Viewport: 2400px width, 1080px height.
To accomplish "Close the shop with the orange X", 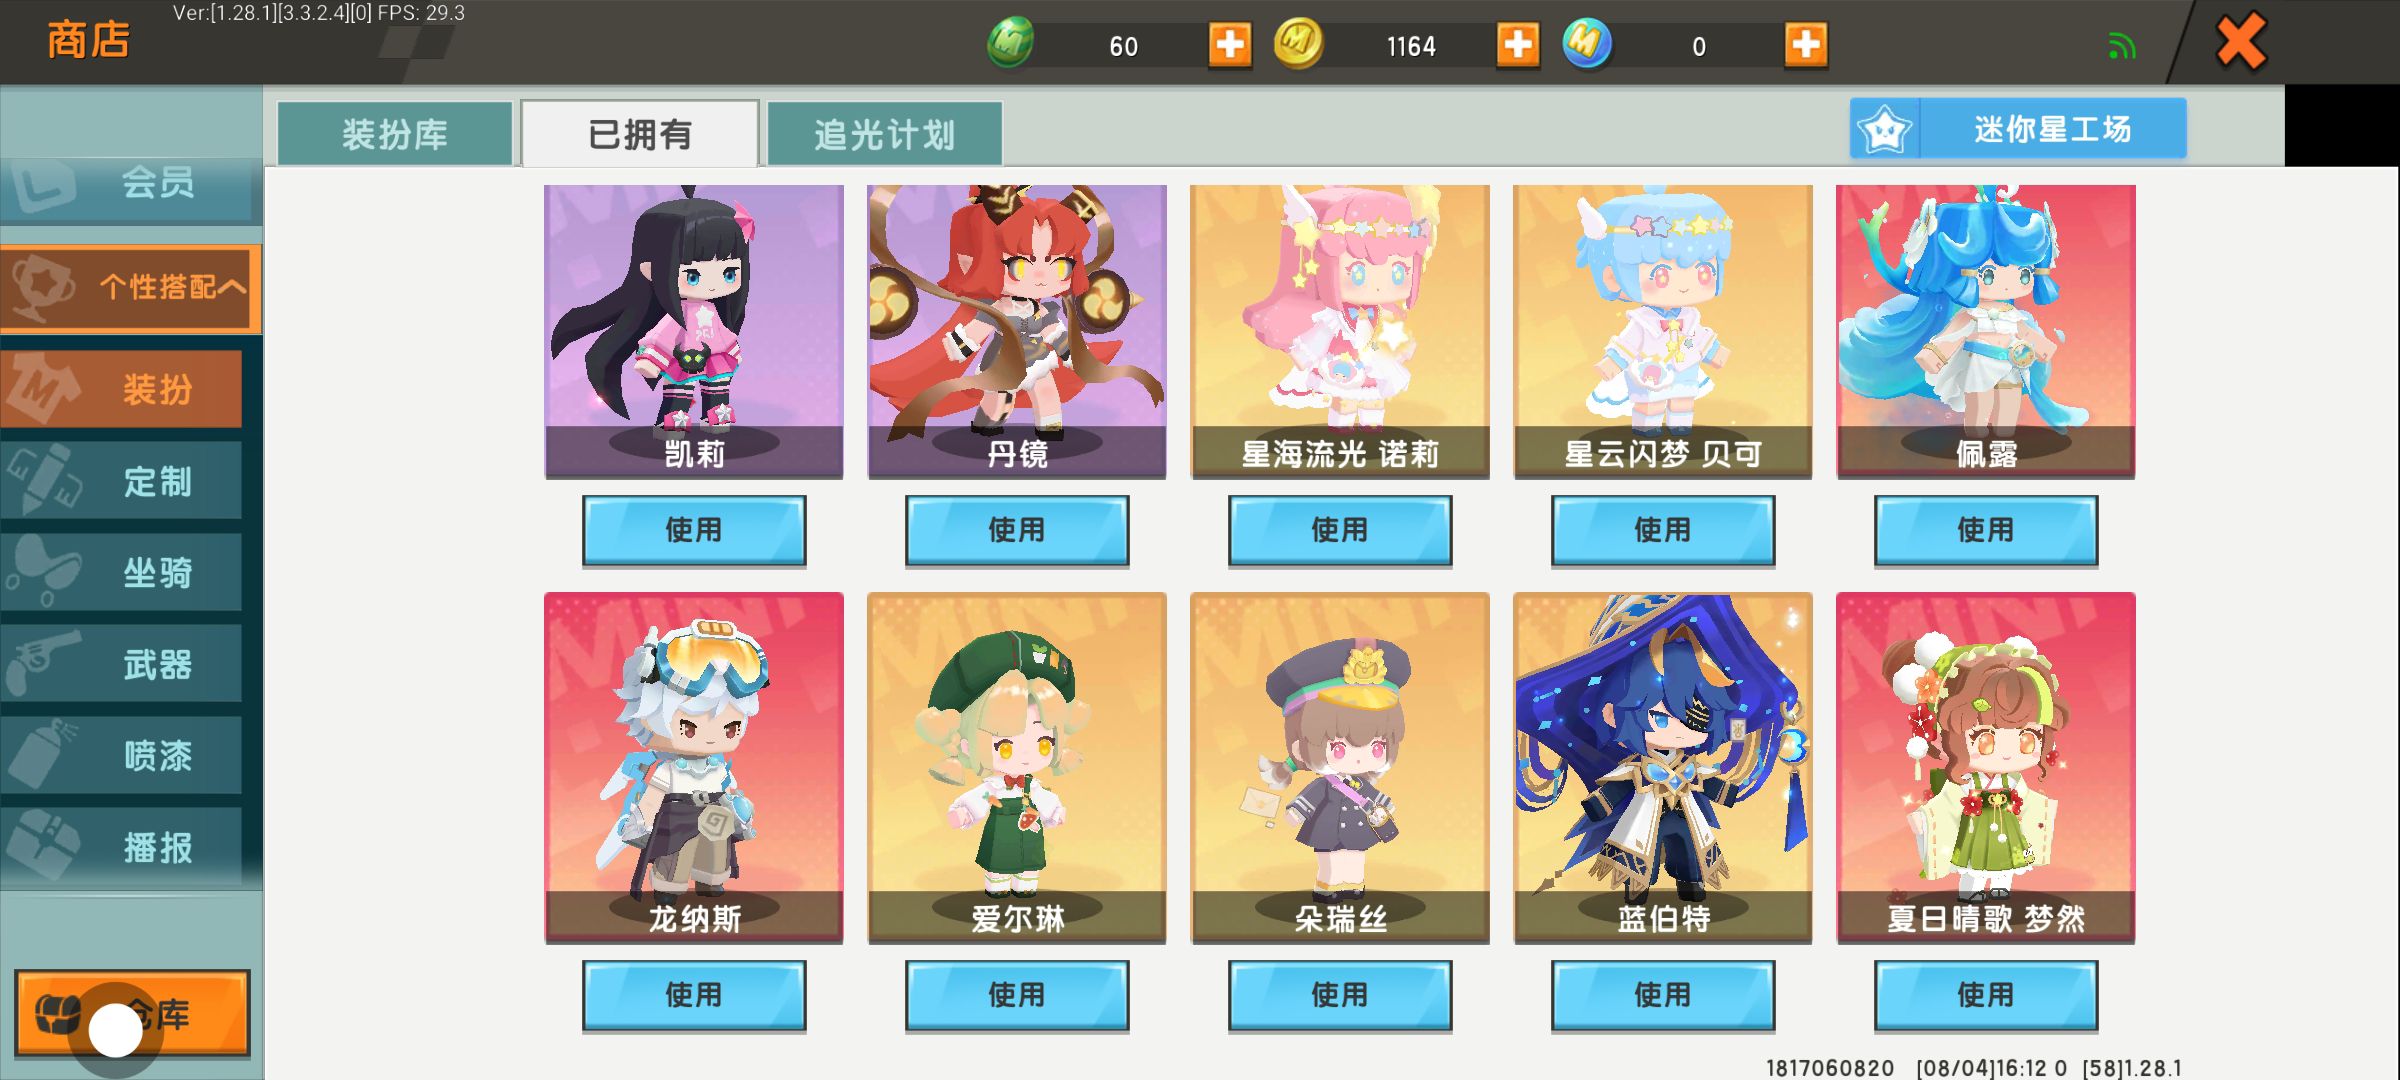I will click(2241, 42).
